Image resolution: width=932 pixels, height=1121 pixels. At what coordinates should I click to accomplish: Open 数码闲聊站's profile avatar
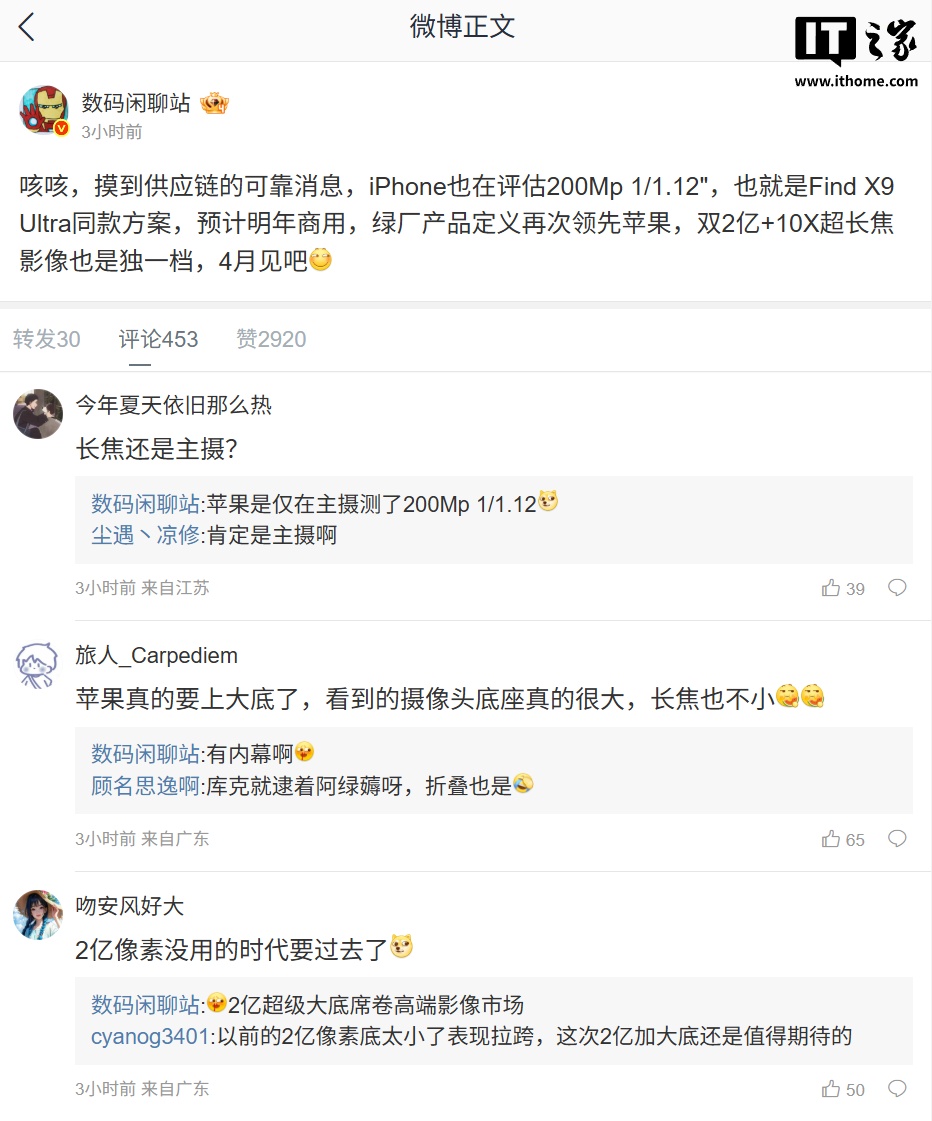pos(44,110)
